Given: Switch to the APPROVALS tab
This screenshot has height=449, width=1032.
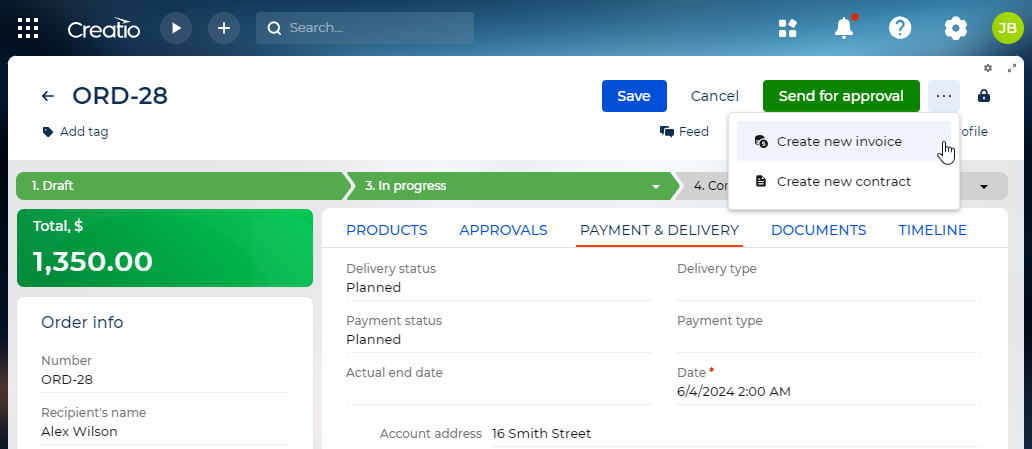Looking at the screenshot, I should pos(503,230).
